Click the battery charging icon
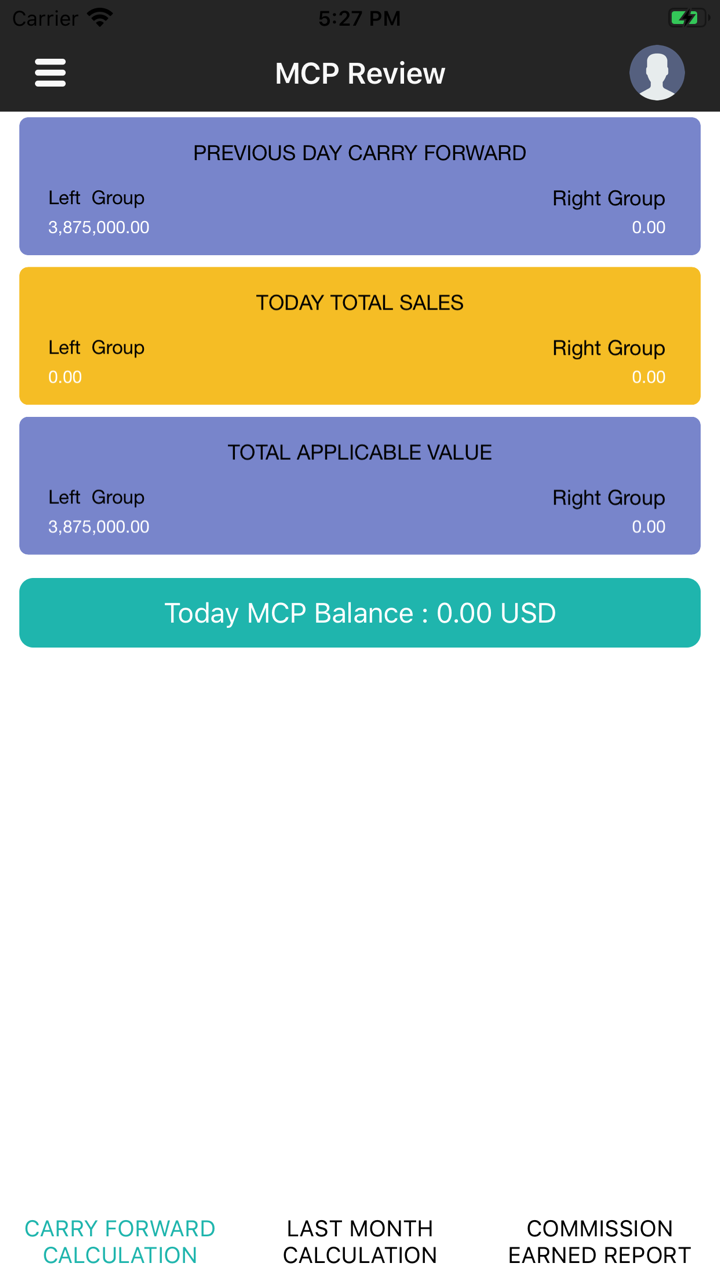Image resolution: width=720 pixels, height=1280 pixels. coord(687,18)
